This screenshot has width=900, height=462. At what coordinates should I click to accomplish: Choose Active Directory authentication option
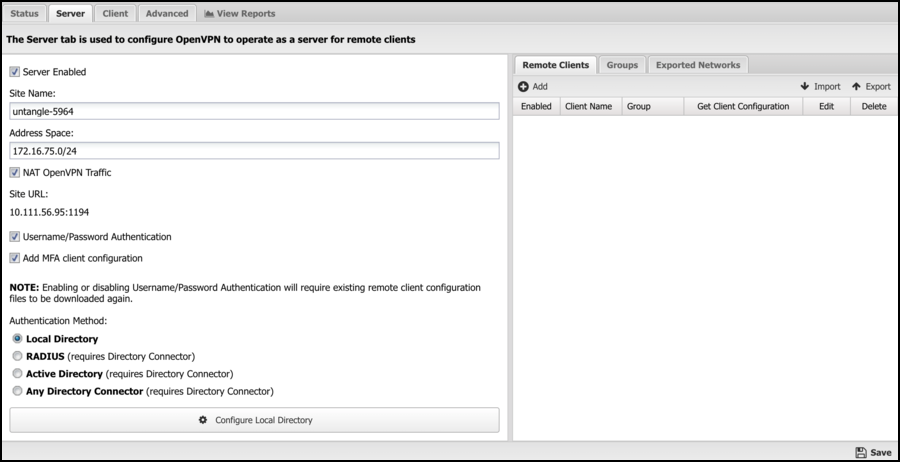click(17, 374)
